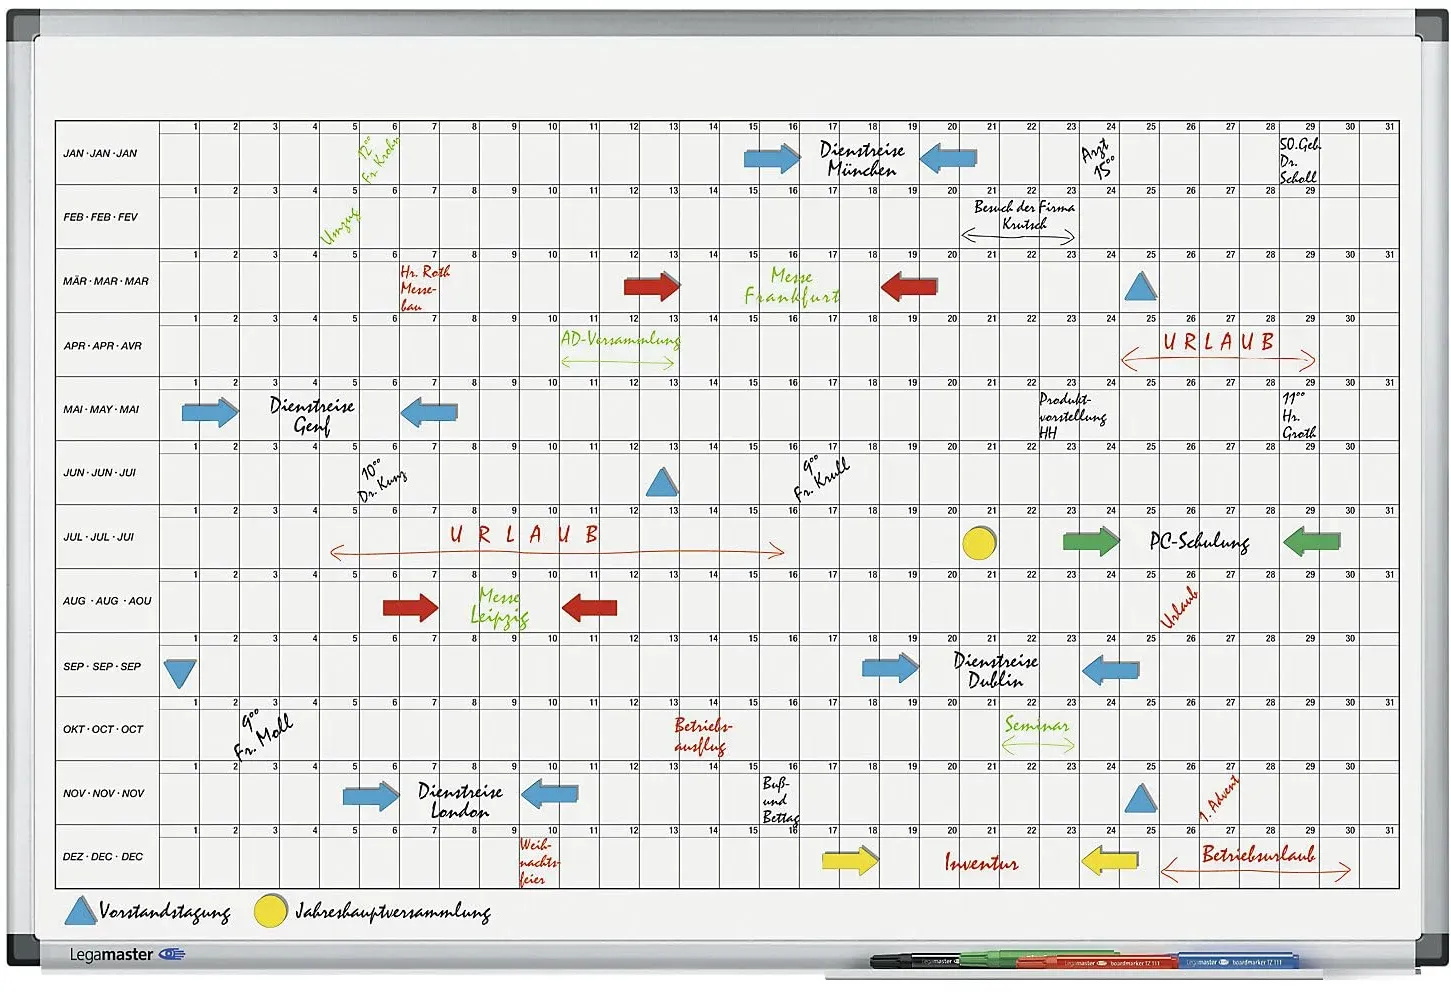Click the 'JAN · JAN · JAN' month label
Screen dimensions: 1451x992
(100, 154)
